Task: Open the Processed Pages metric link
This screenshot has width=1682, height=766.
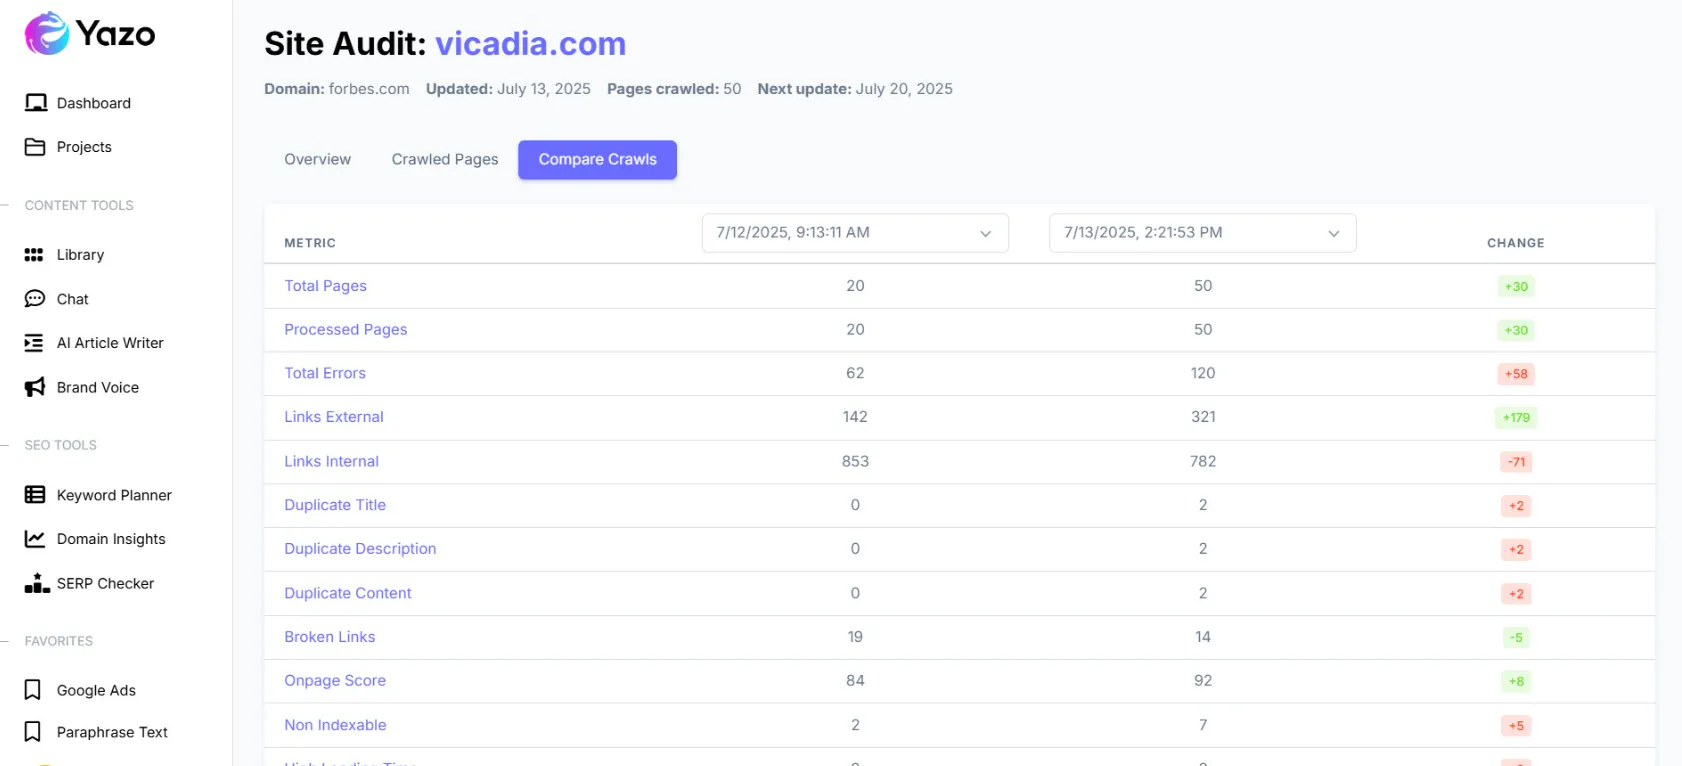Action: point(345,330)
